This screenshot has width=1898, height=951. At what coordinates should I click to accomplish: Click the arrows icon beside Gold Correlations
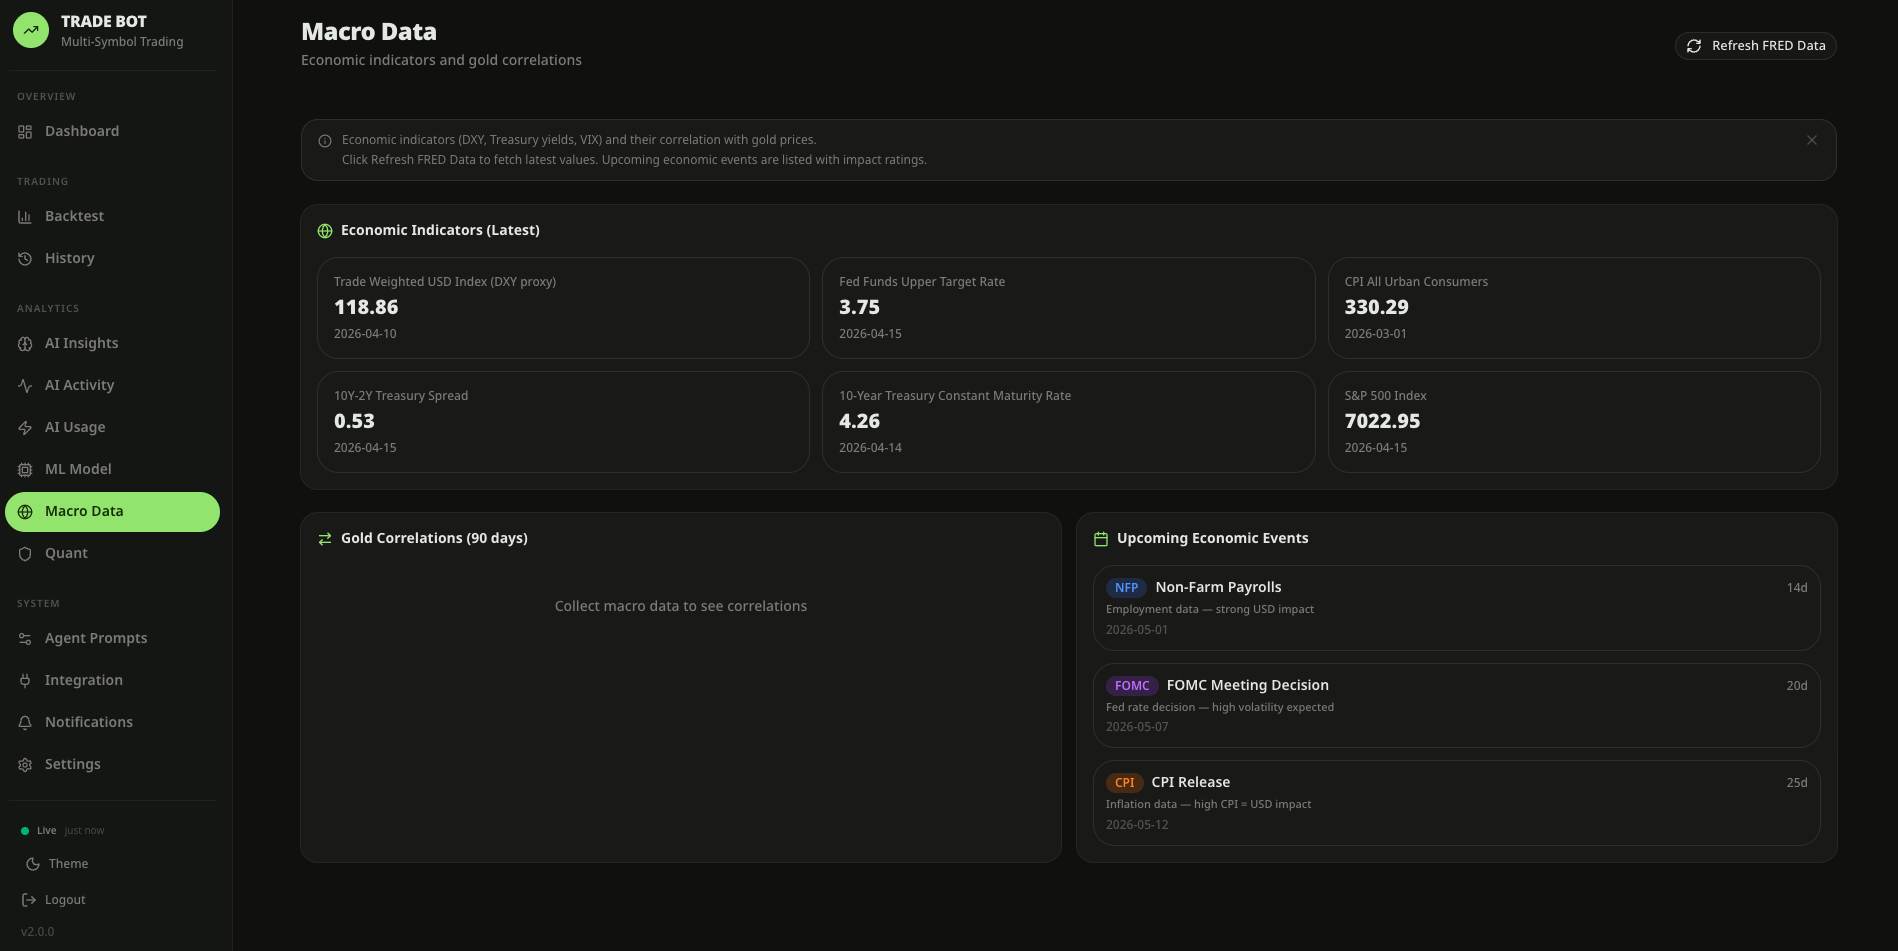point(325,539)
